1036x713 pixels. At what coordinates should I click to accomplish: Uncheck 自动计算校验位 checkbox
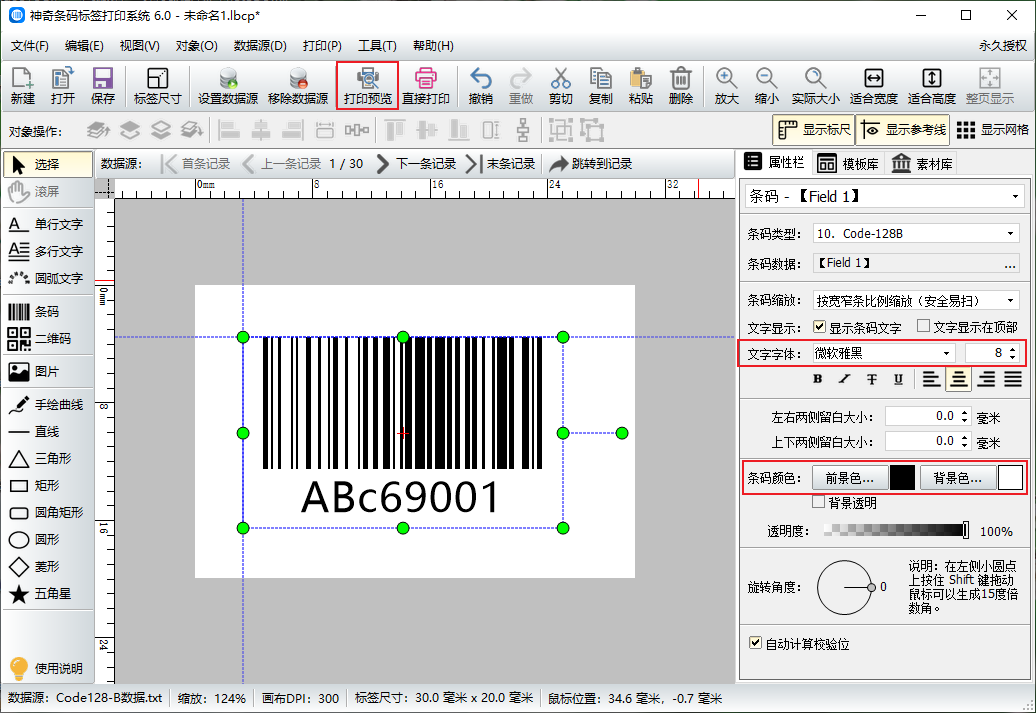click(756, 643)
